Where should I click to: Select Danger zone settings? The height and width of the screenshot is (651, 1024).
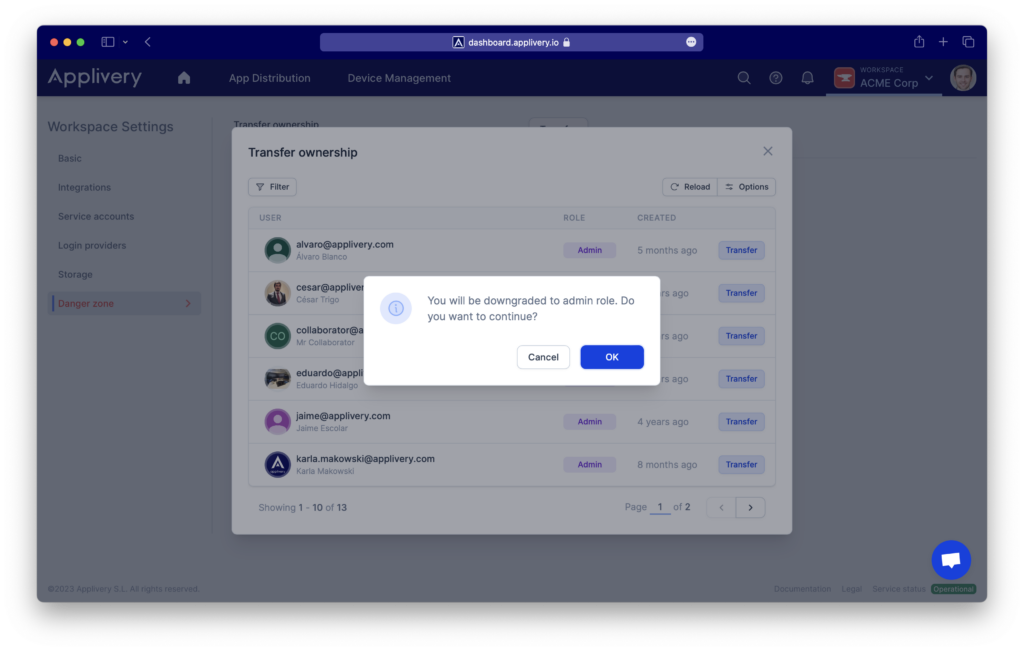point(125,304)
